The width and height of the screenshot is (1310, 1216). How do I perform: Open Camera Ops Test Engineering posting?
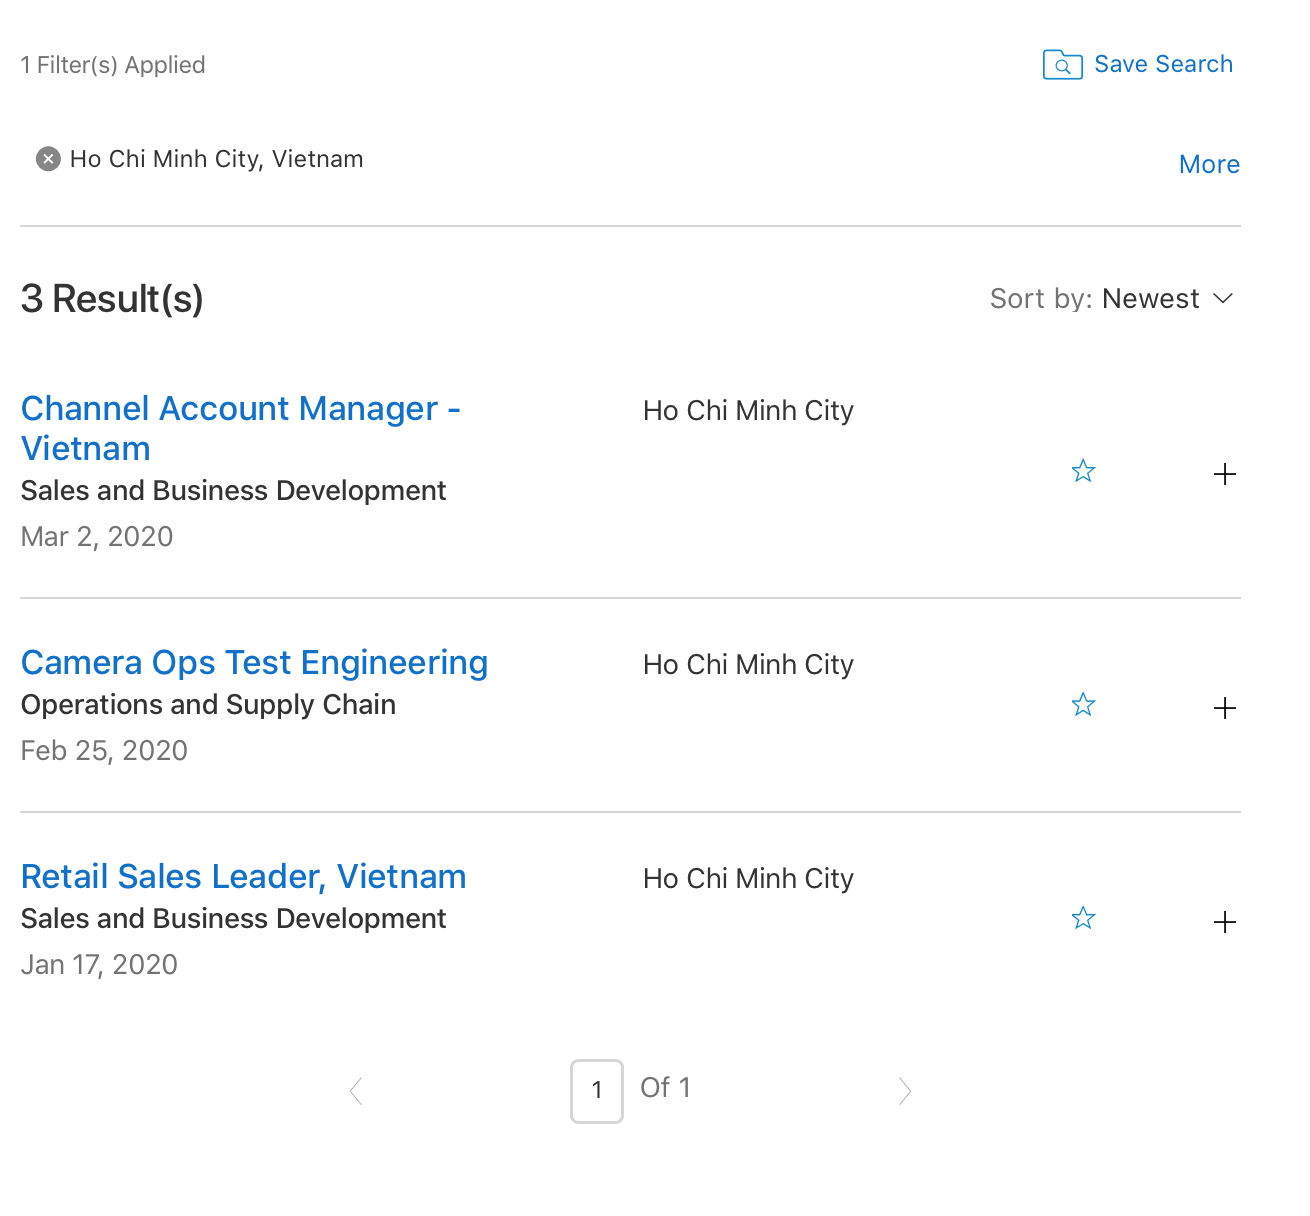(254, 663)
